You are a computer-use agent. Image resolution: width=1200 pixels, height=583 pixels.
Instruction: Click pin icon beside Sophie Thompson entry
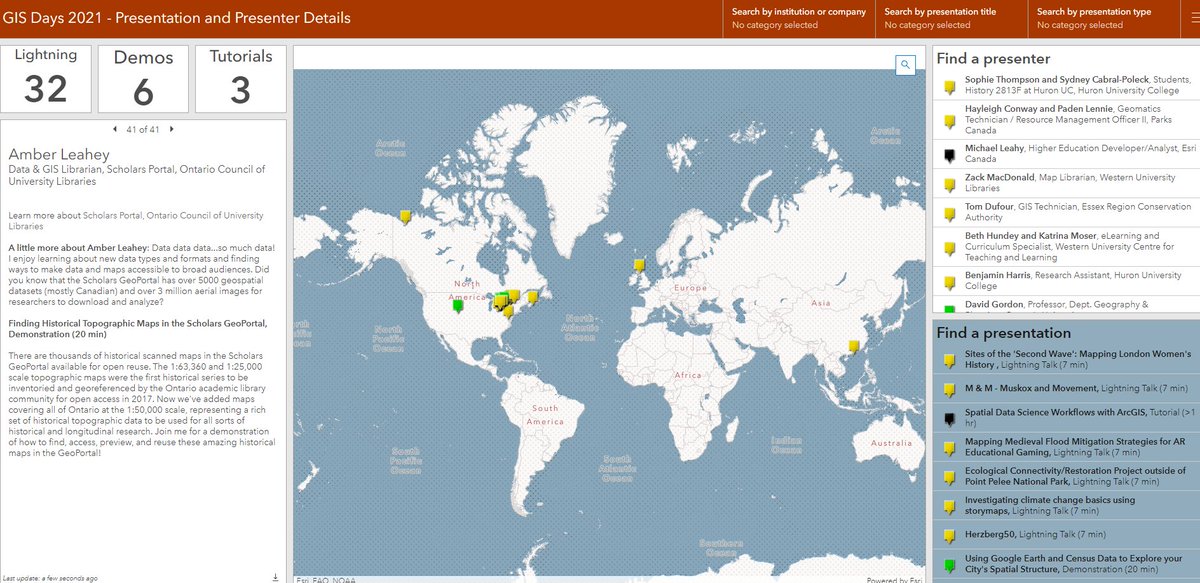click(951, 87)
